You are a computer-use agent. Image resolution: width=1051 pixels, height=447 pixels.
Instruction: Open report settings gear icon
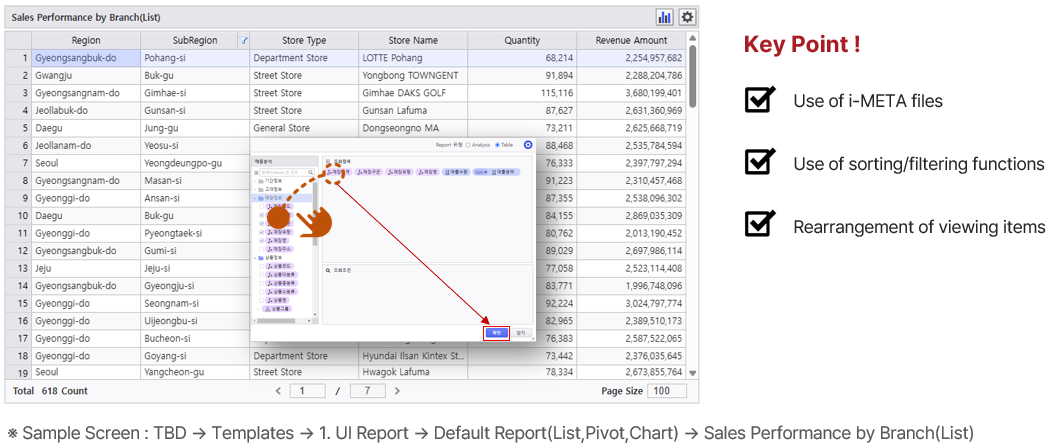[x=687, y=17]
